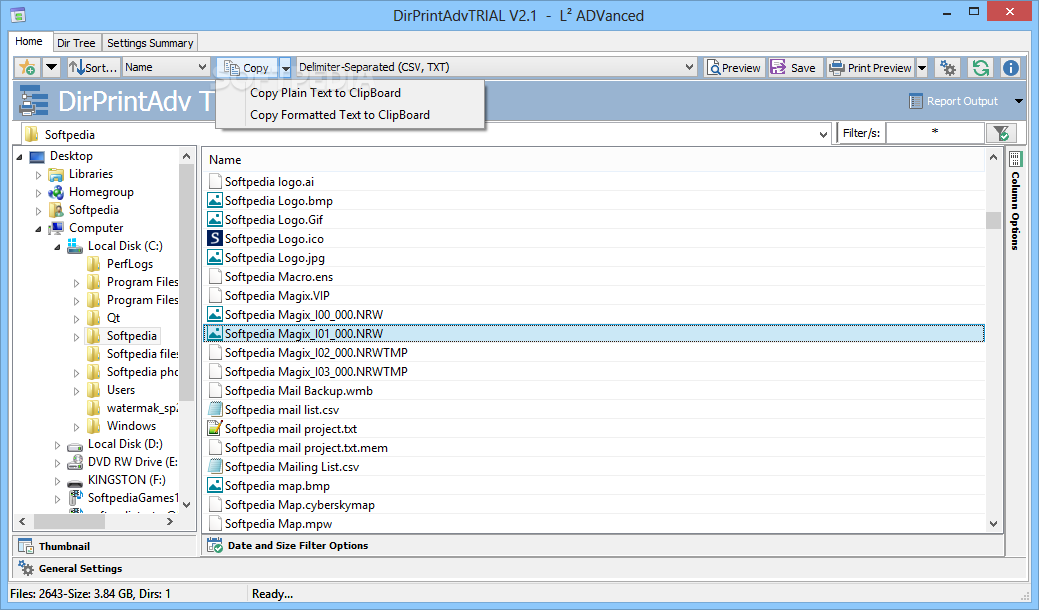Click the Copy toolbar button

[246, 68]
